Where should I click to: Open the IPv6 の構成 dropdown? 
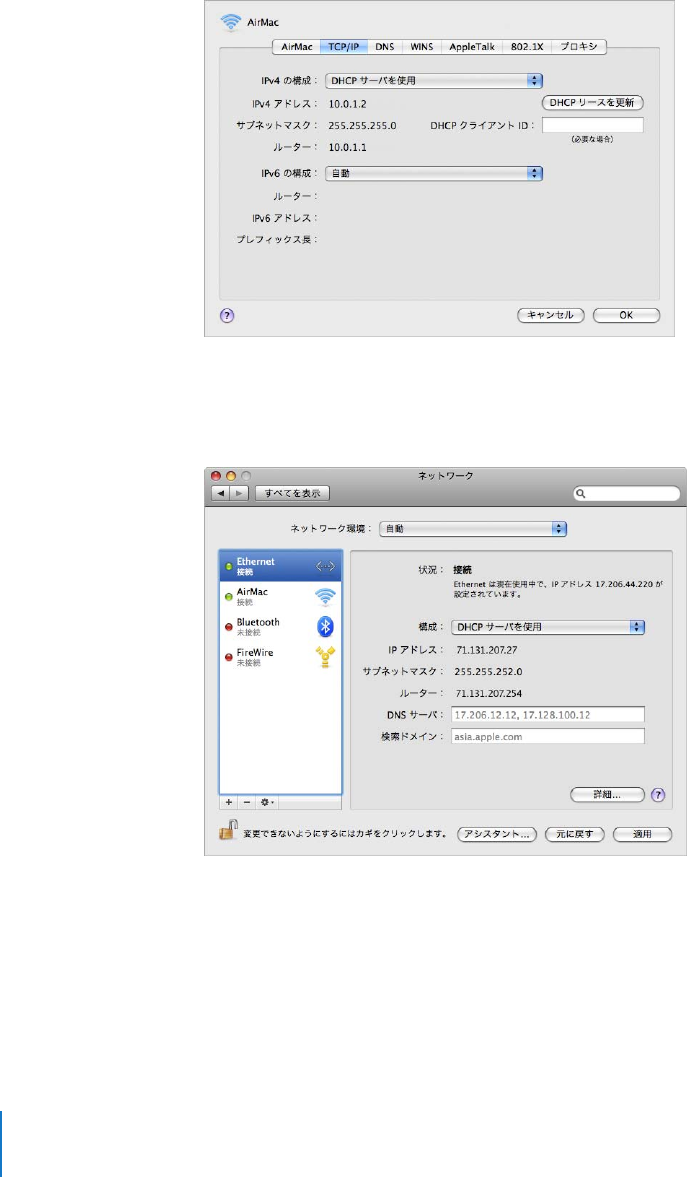433,173
